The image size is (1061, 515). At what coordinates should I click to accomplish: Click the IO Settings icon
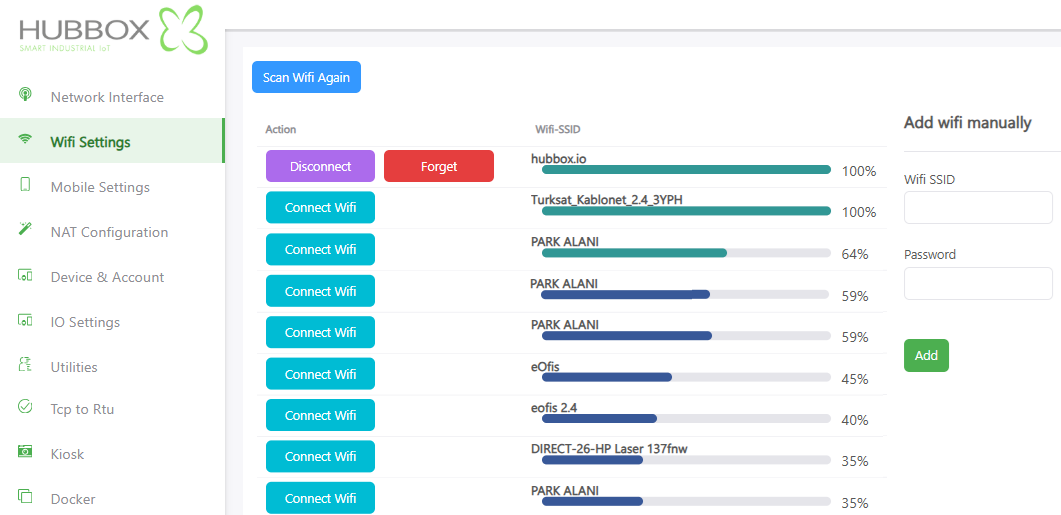(x=26, y=320)
